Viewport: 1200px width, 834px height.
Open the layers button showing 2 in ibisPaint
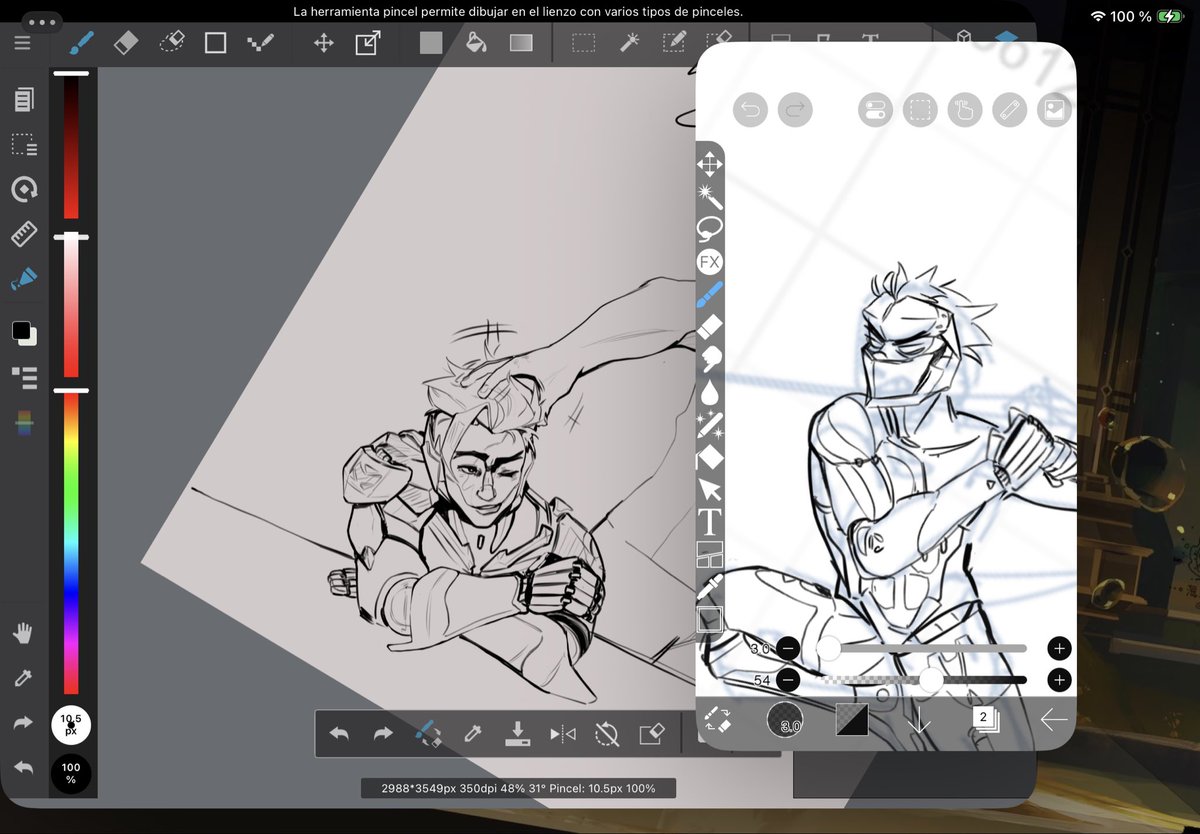pyautogui.click(x=984, y=719)
